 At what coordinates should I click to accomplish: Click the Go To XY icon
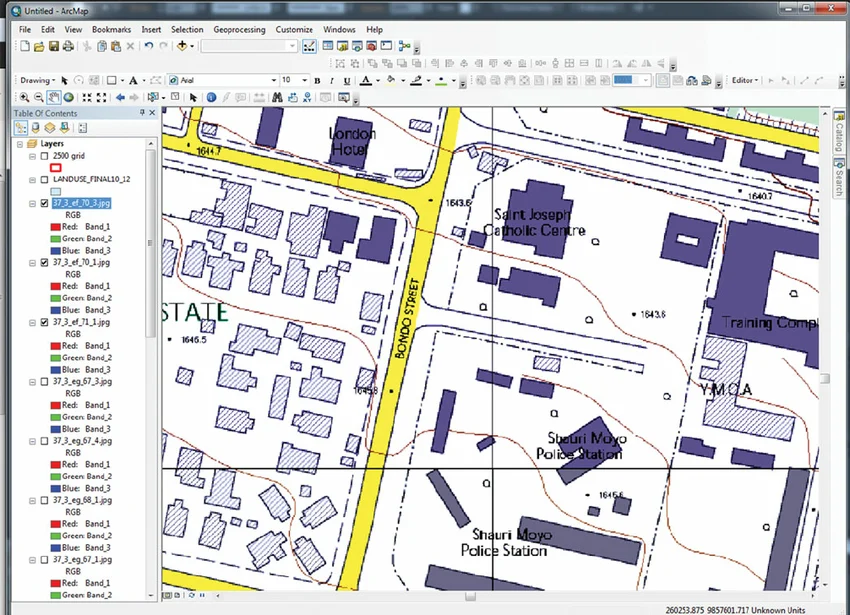coord(307,98)
